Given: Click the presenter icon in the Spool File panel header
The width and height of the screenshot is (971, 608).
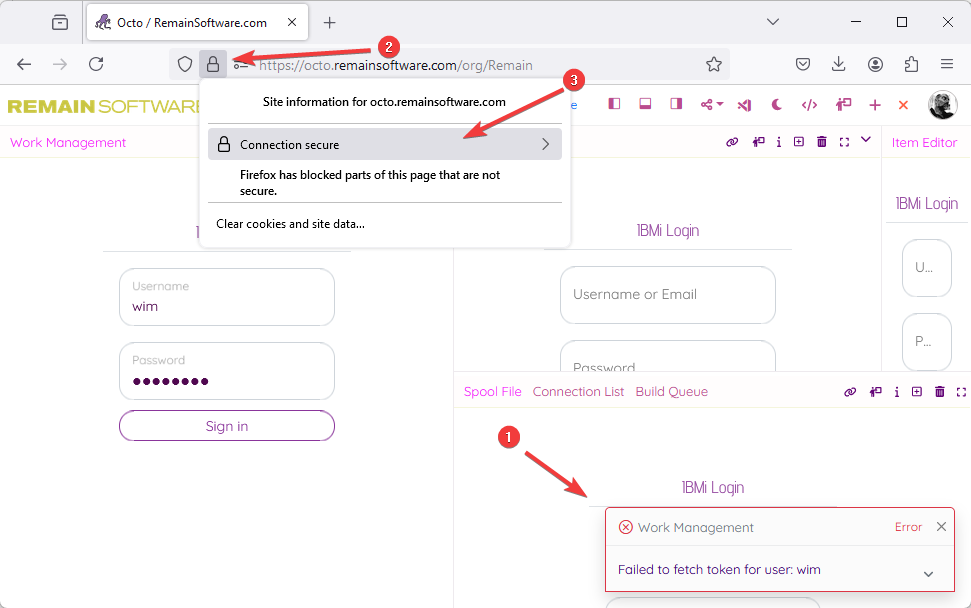Looking at the screenshot, I should [x=876, y=392].
